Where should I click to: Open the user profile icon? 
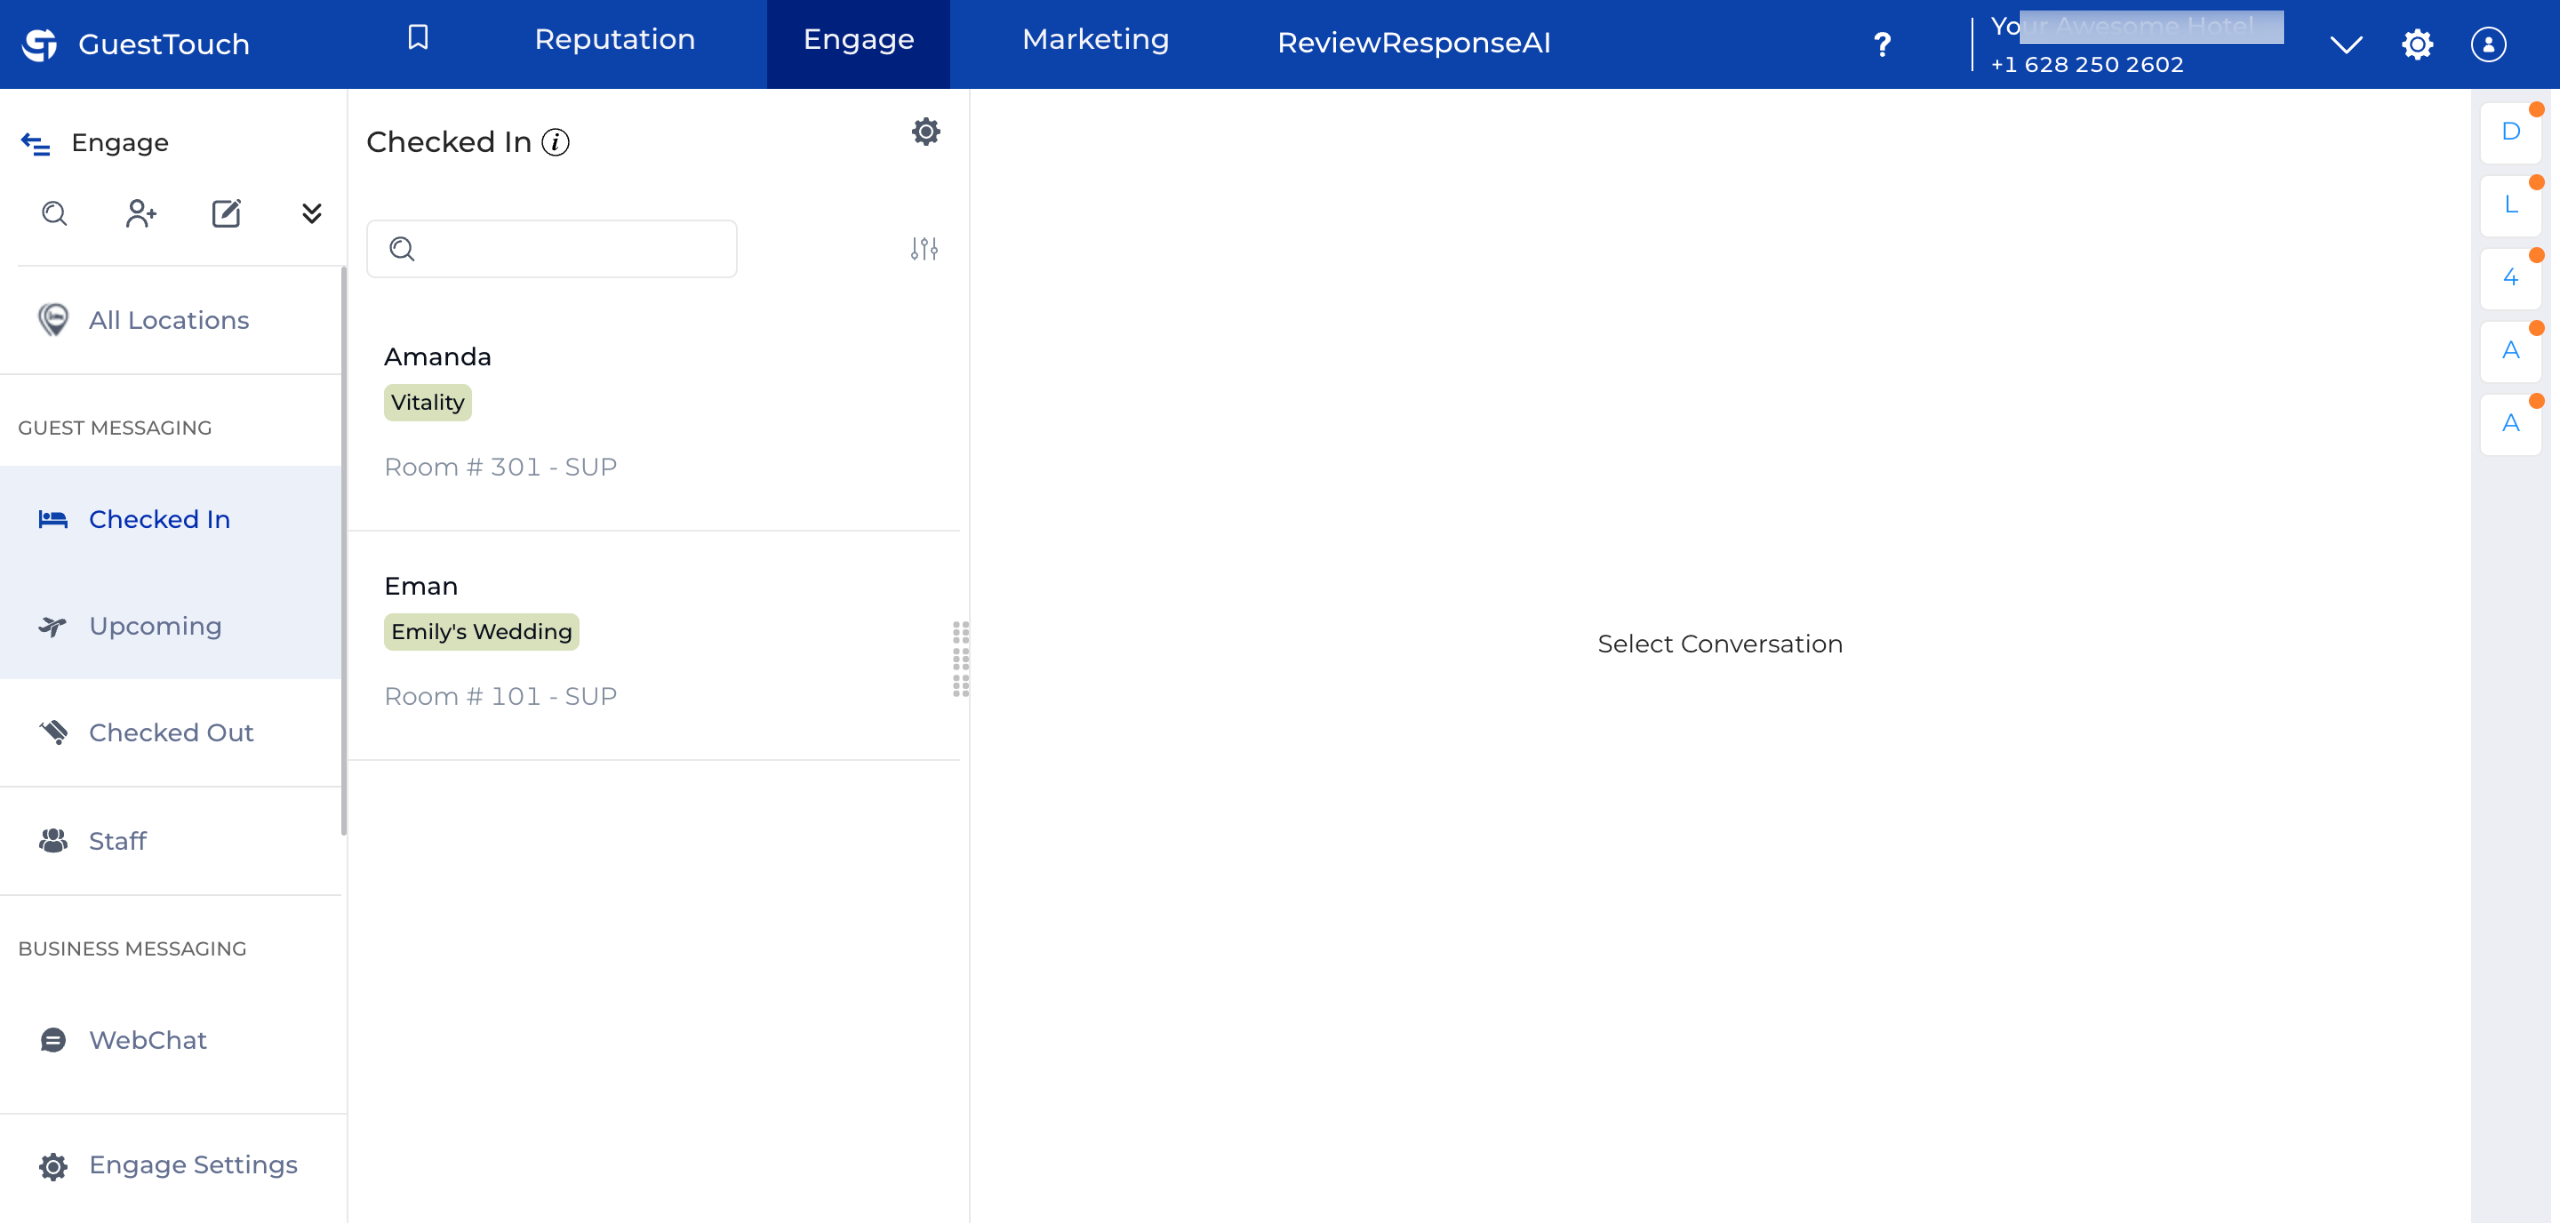point(2488,44)
